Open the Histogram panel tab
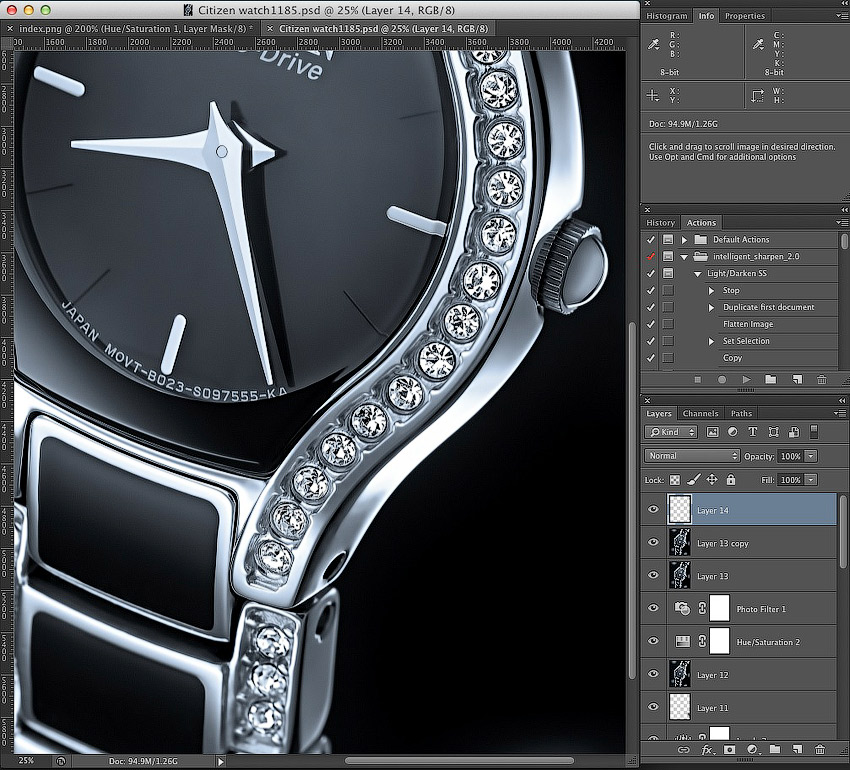 [x=667, y=16]
